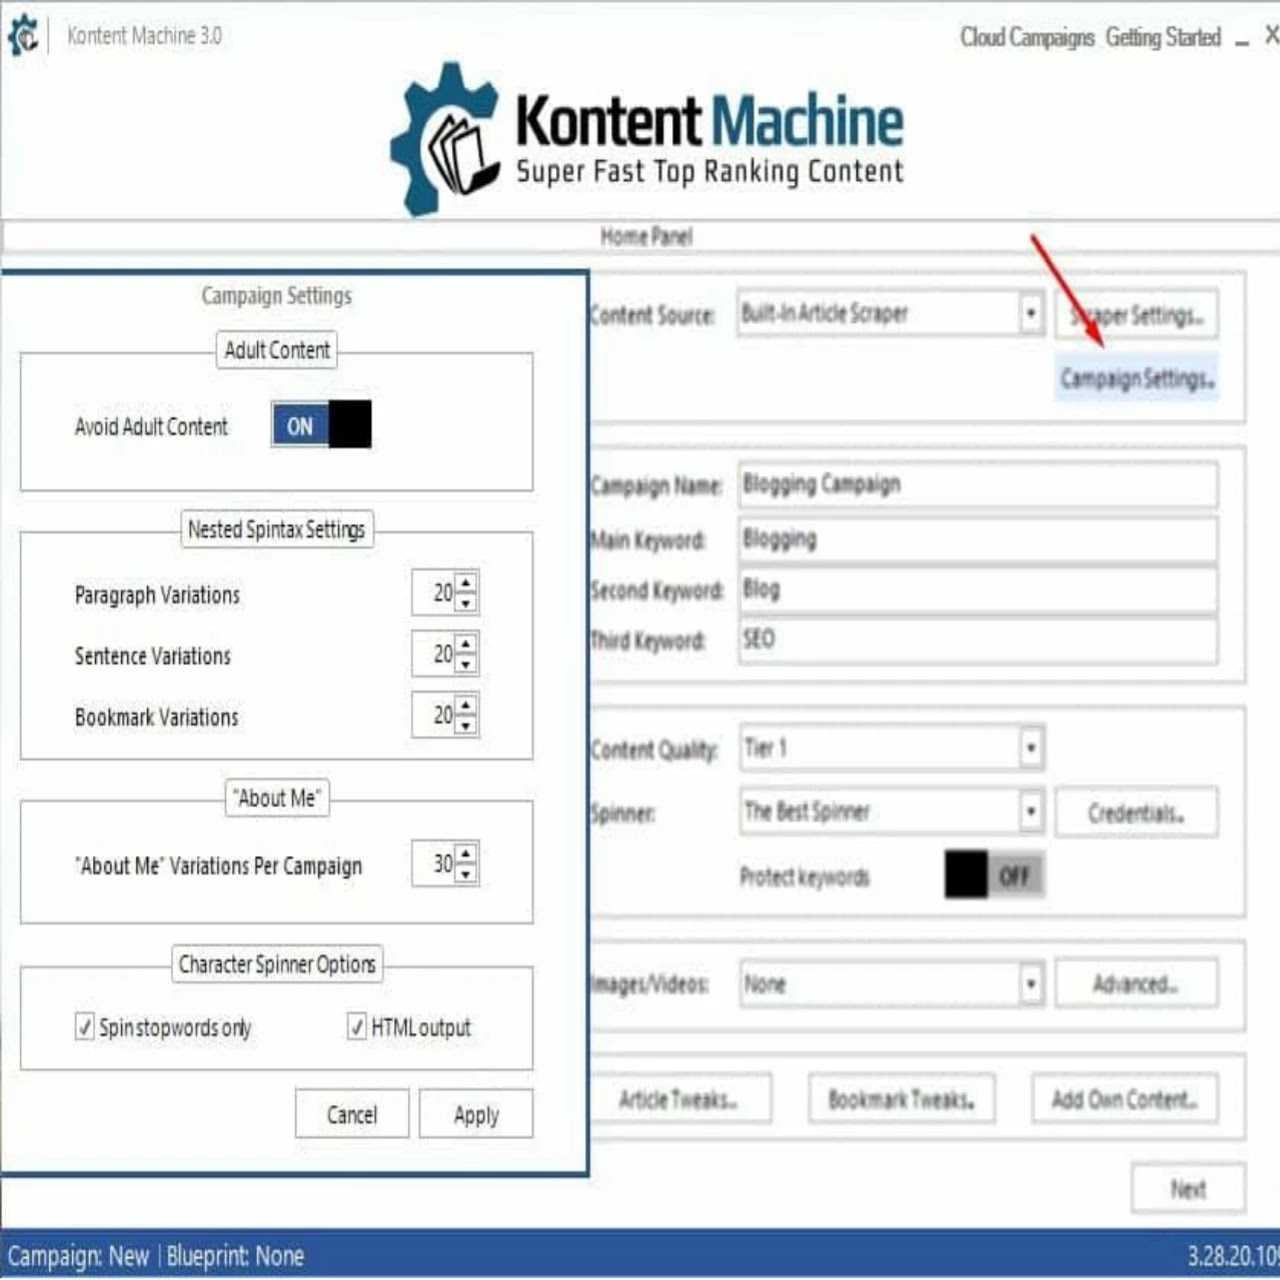
Task: Open spinner Credentials
Action: tap(1136, 813)
